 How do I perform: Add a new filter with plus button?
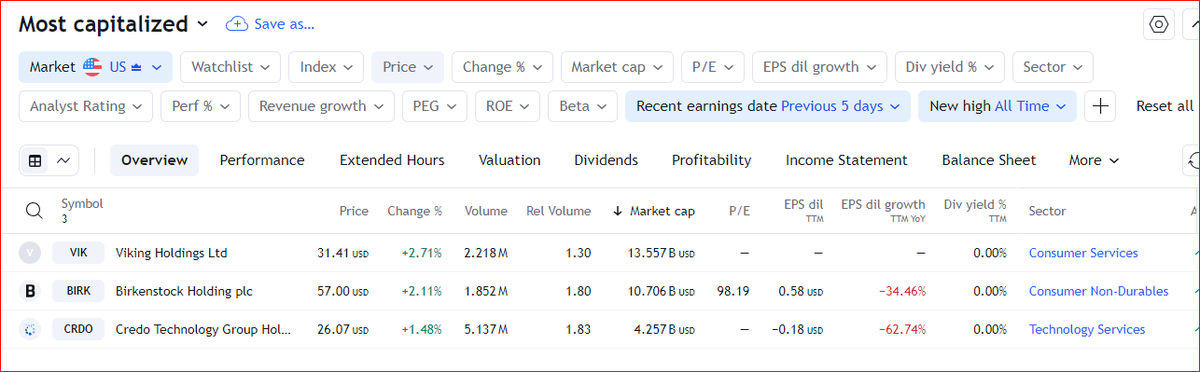tap(1101, 106)
